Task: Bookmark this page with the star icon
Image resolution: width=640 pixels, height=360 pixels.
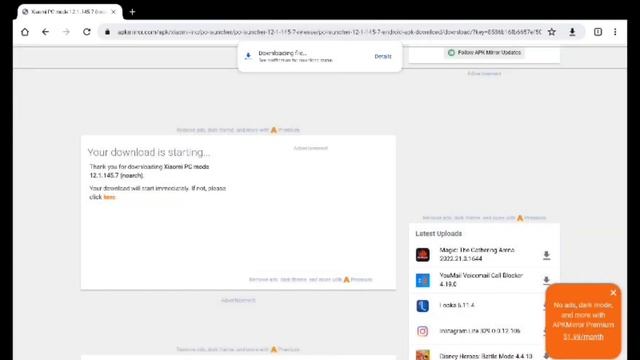Action: point(551,32)
